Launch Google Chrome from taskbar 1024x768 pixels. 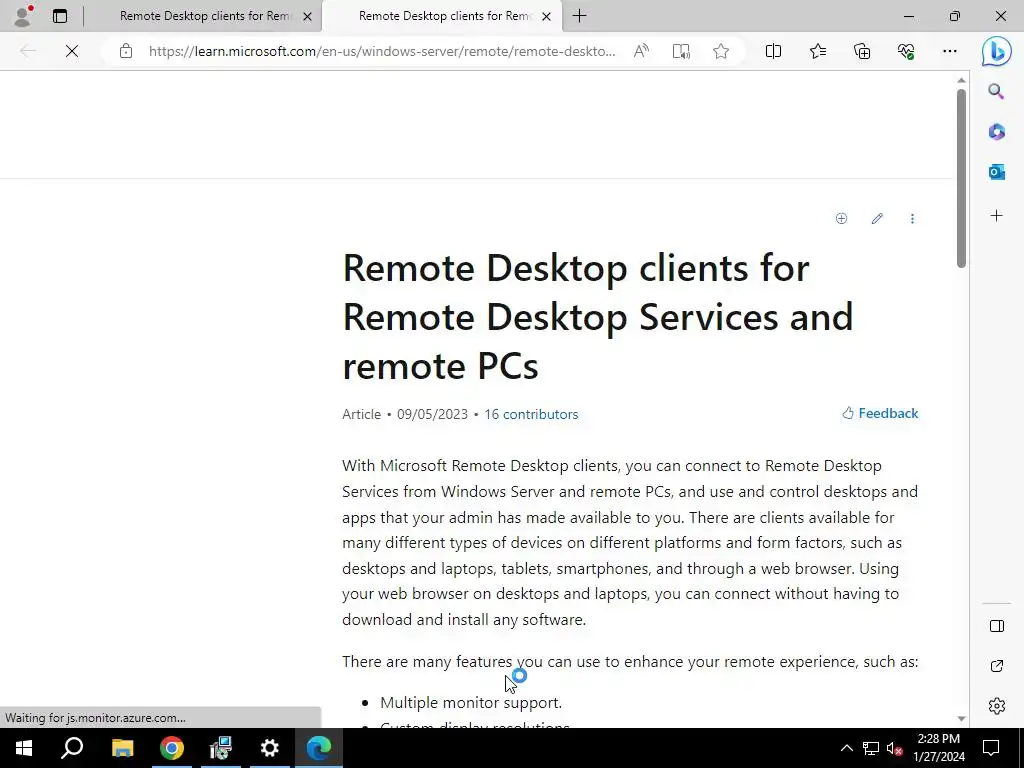coord(172,748)
